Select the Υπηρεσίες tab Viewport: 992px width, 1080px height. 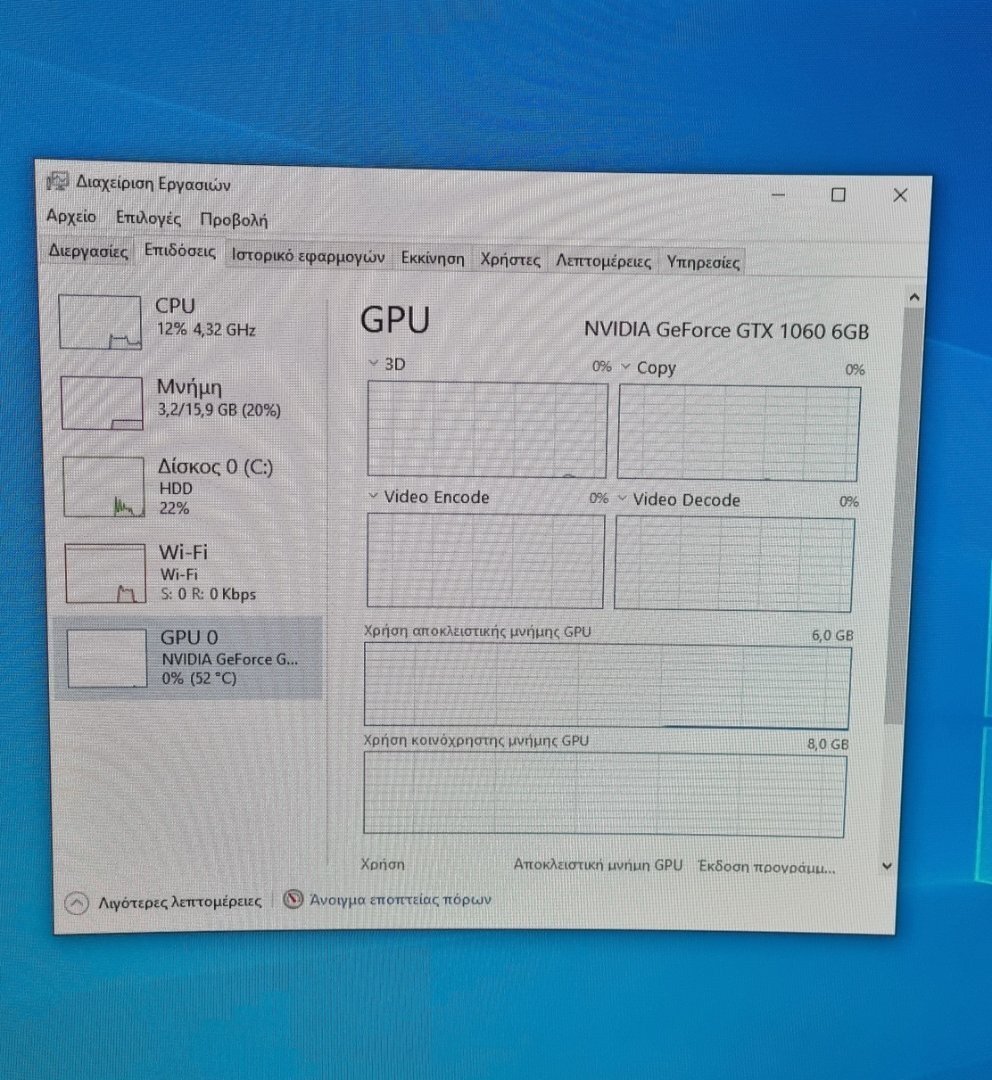[x=703, y=262]
